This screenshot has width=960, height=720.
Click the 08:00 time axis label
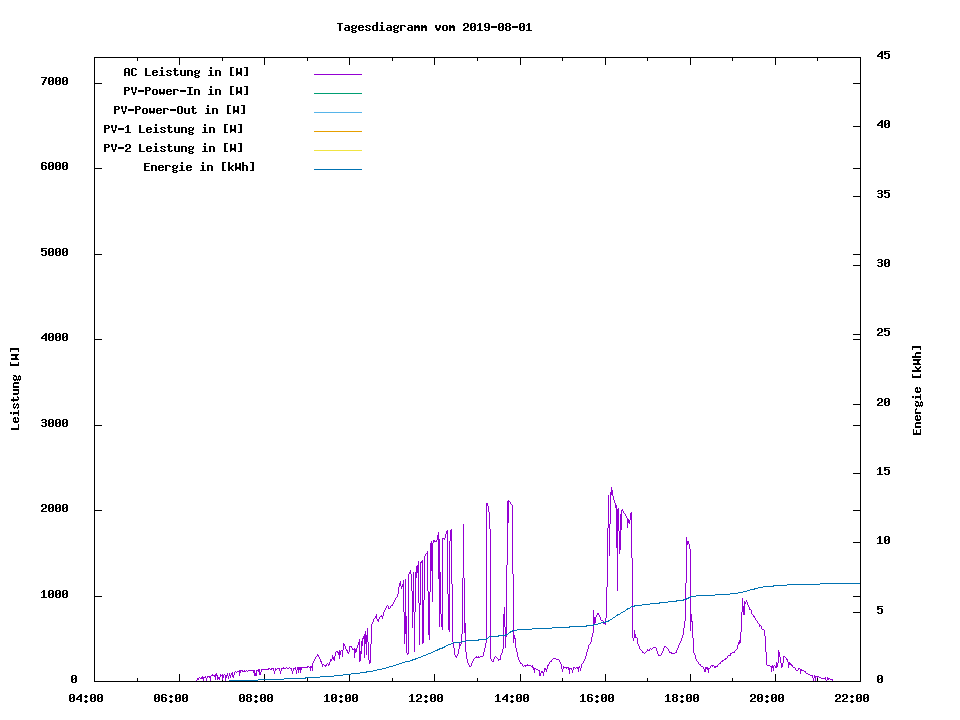click(256, 698)
